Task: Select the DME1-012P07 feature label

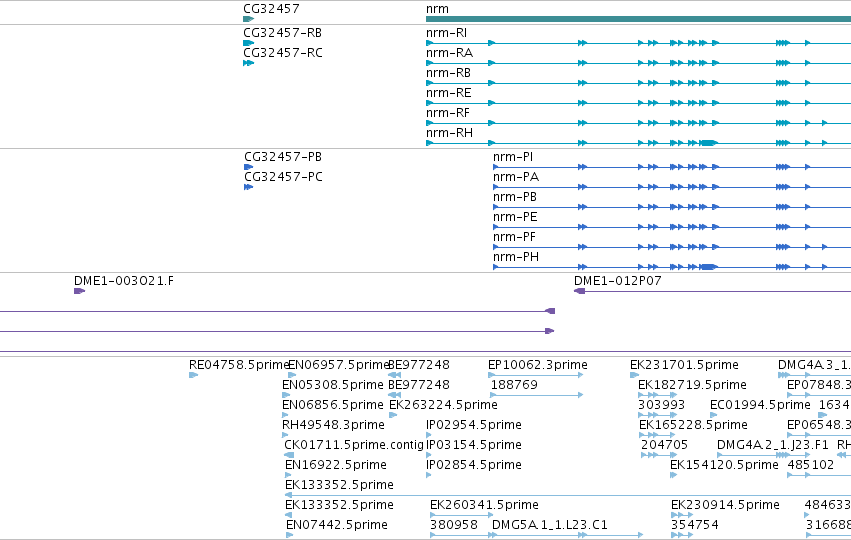Action: pos(618,281)
